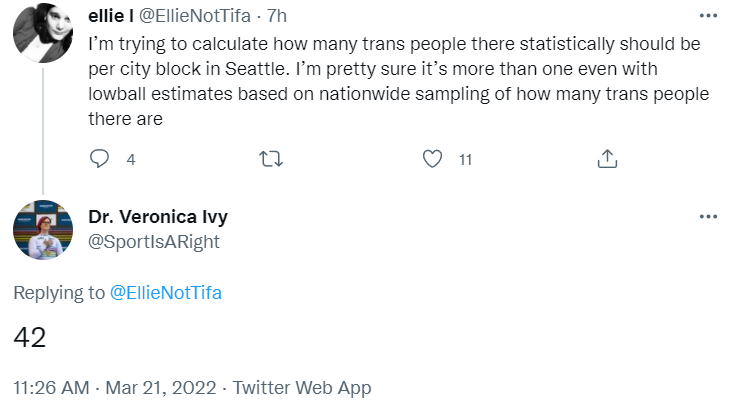Image resolution: width=729 pixels, height=407 pixels.
Task: Open the 7h timestamp of ellie's tweet
Action: pos(277,16)
